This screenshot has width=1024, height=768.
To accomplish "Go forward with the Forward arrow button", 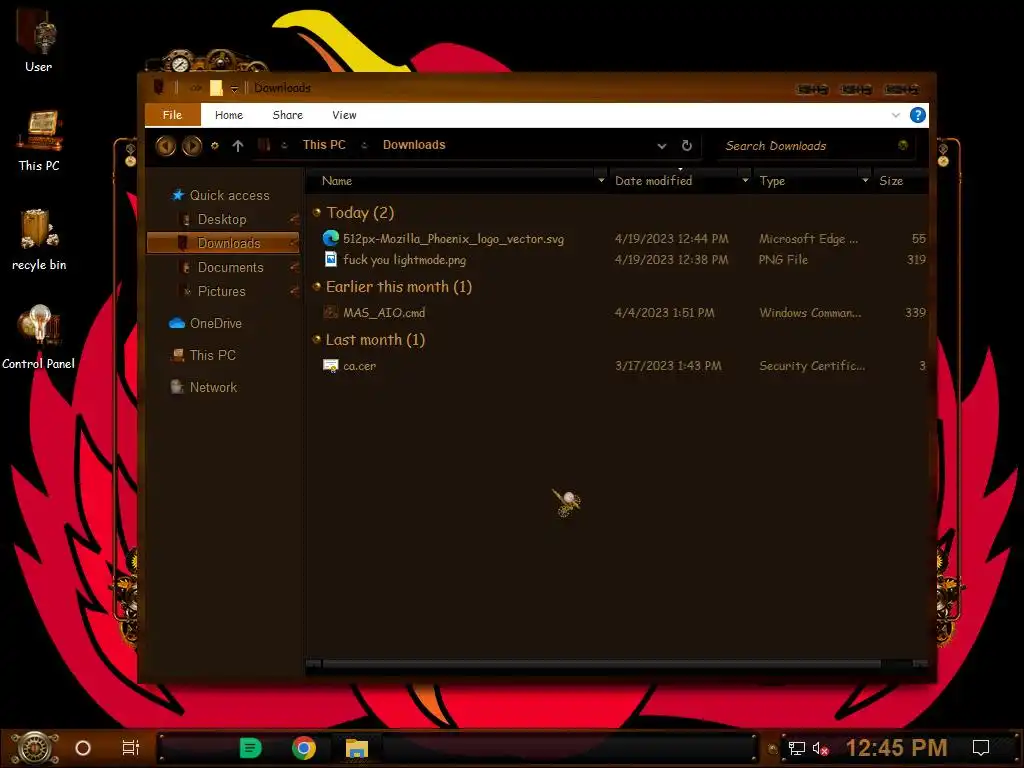I will (191, 146).
